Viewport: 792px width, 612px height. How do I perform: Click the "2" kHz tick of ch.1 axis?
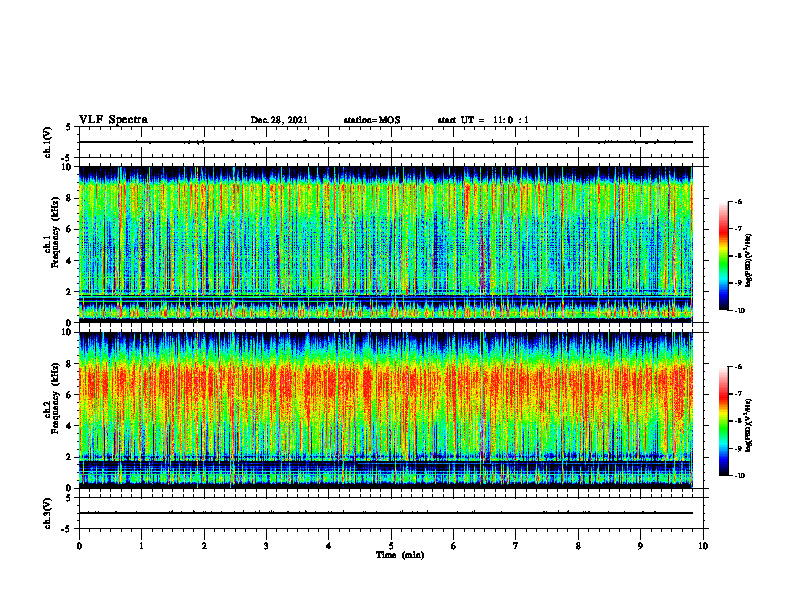(69, 291)
